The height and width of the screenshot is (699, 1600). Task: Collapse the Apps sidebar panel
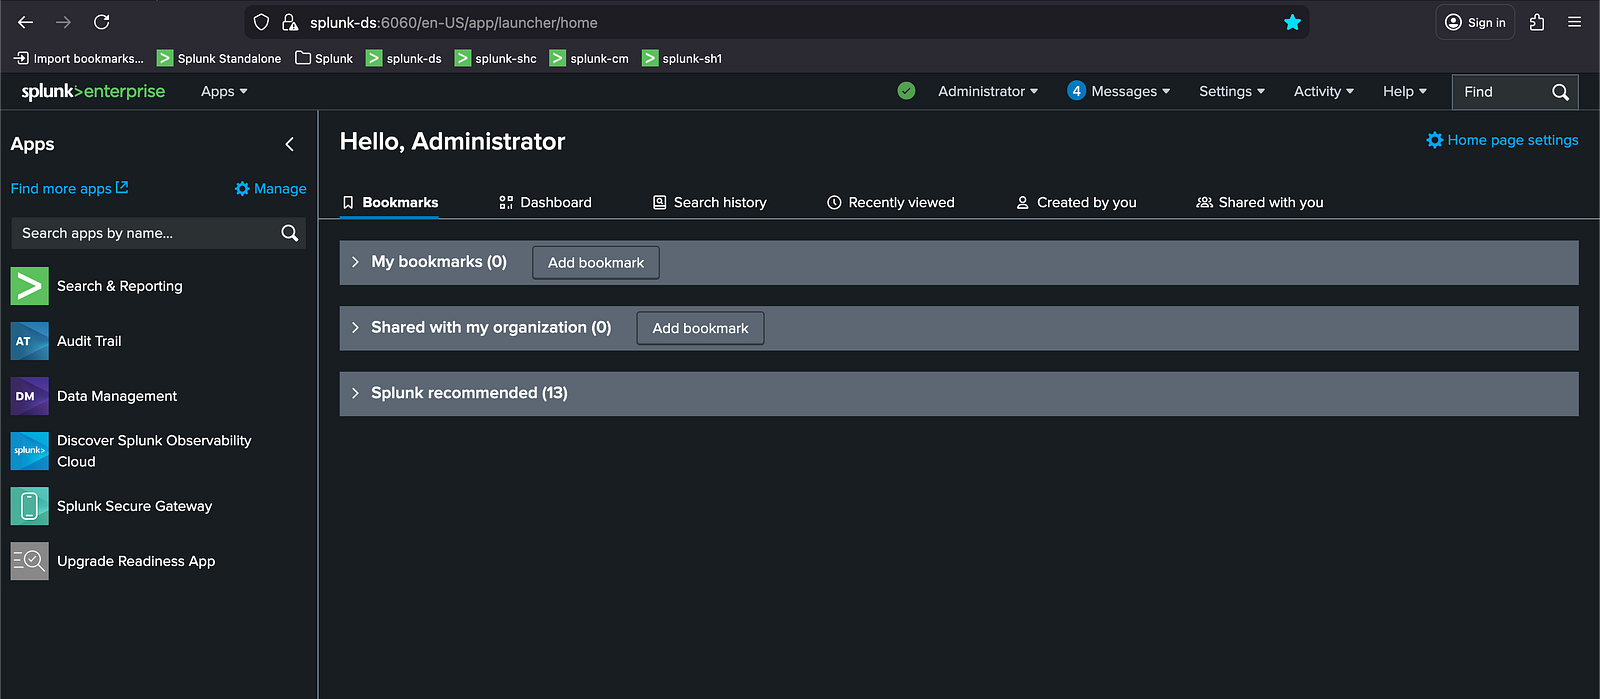(290, 144)
